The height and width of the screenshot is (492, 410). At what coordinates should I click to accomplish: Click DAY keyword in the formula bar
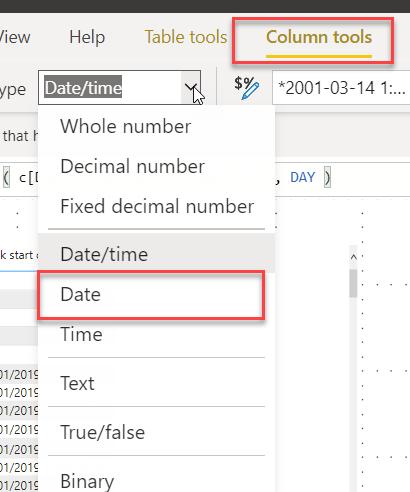tap(302, 177)
